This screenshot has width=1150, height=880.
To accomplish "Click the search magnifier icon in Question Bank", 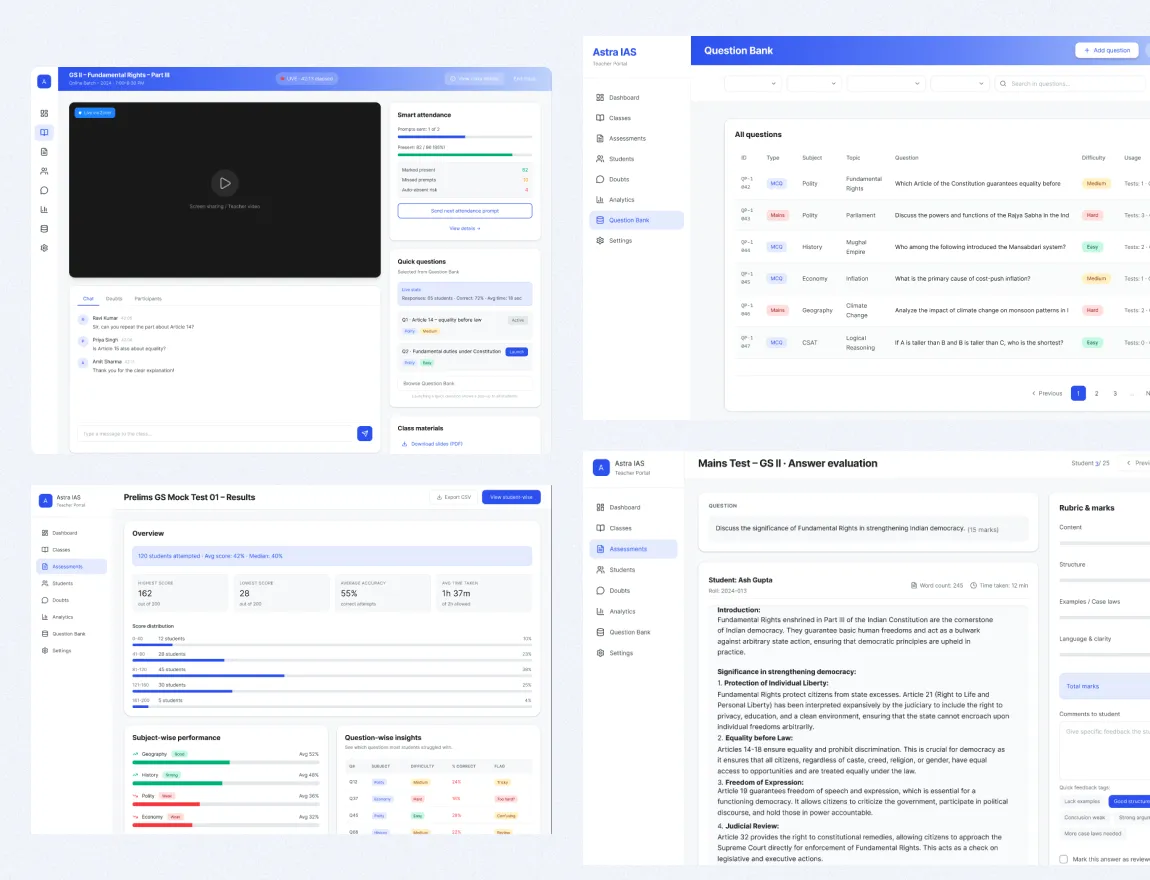I will coord(1003,84).
